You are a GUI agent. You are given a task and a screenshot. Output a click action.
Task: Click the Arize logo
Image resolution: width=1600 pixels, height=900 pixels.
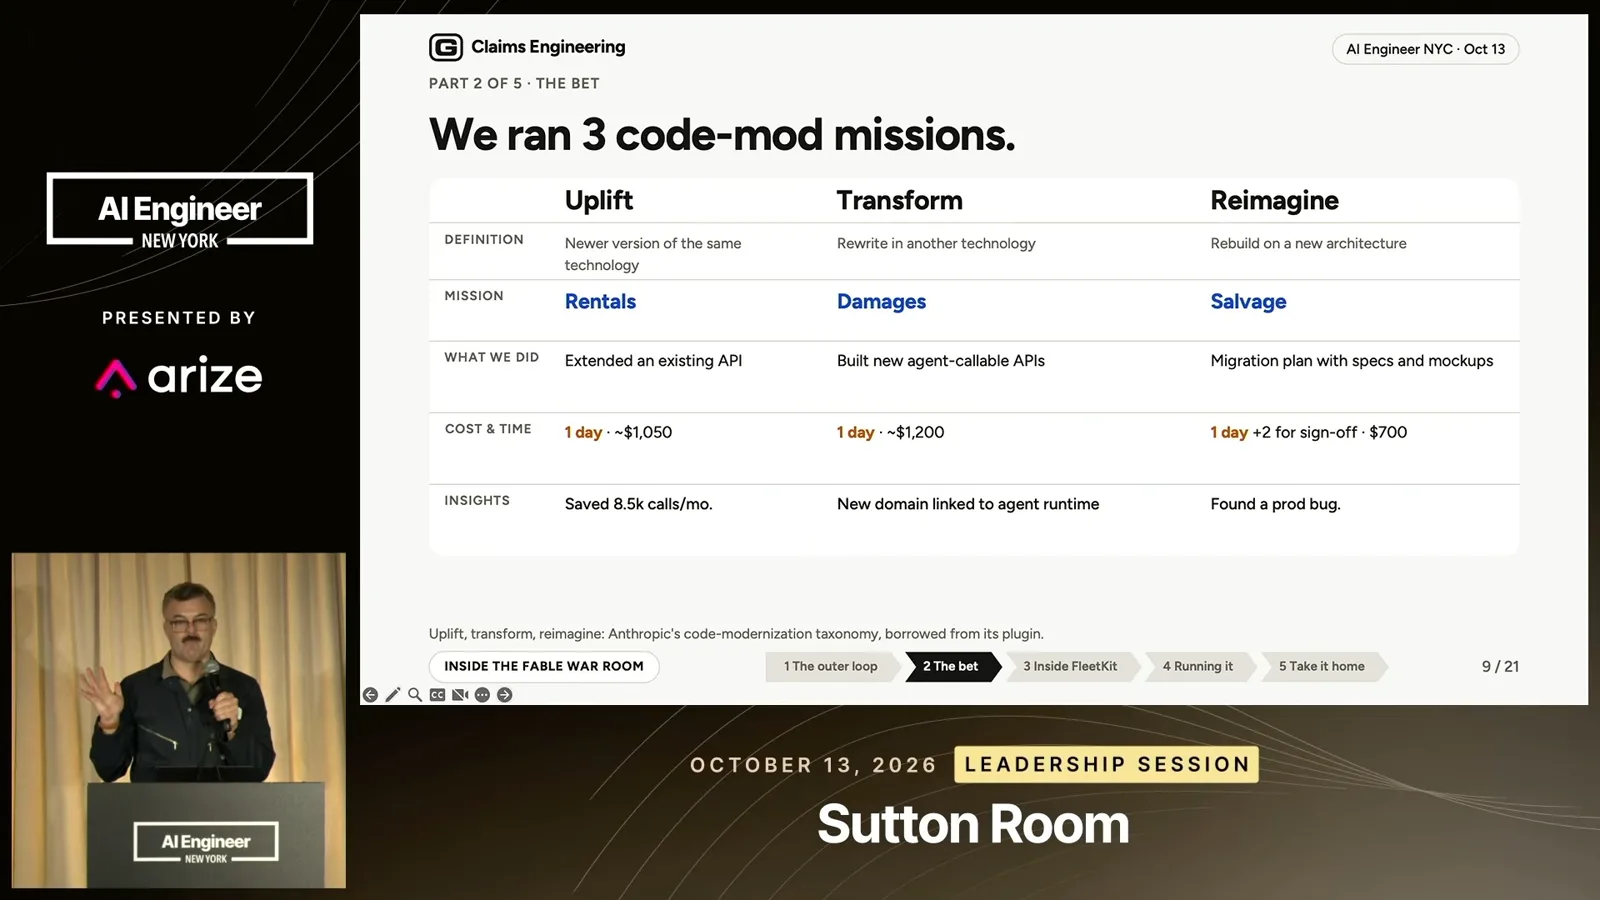tap(179, 376)
